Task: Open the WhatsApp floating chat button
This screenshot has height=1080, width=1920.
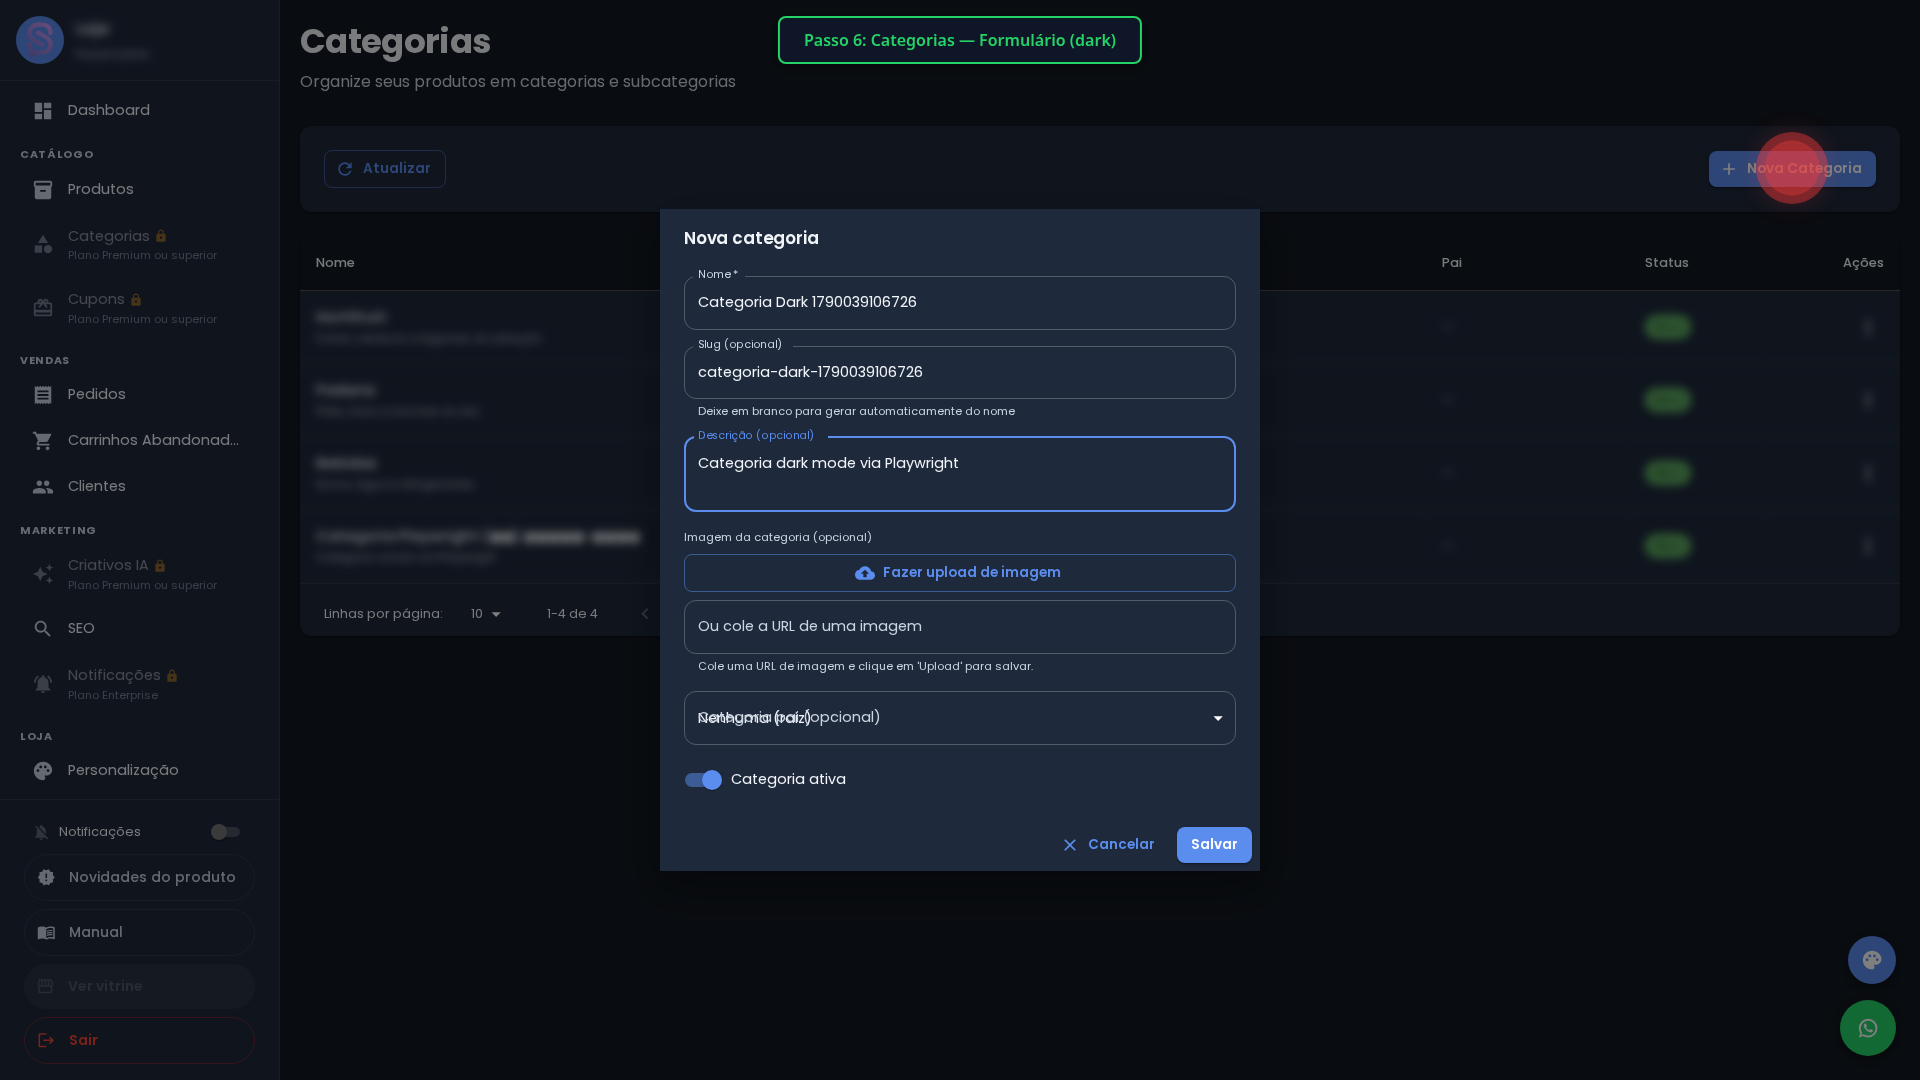Action: coord(1868,1028)
